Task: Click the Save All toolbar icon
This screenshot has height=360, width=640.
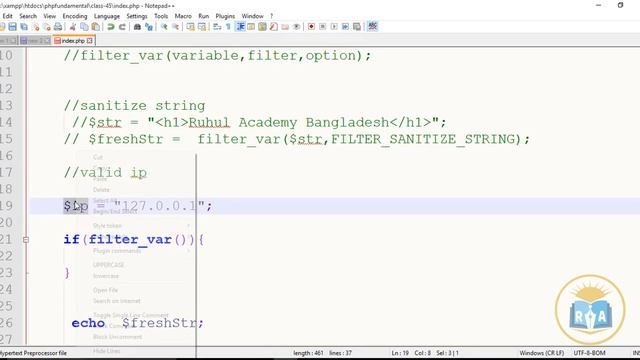Action: [24, 27]
